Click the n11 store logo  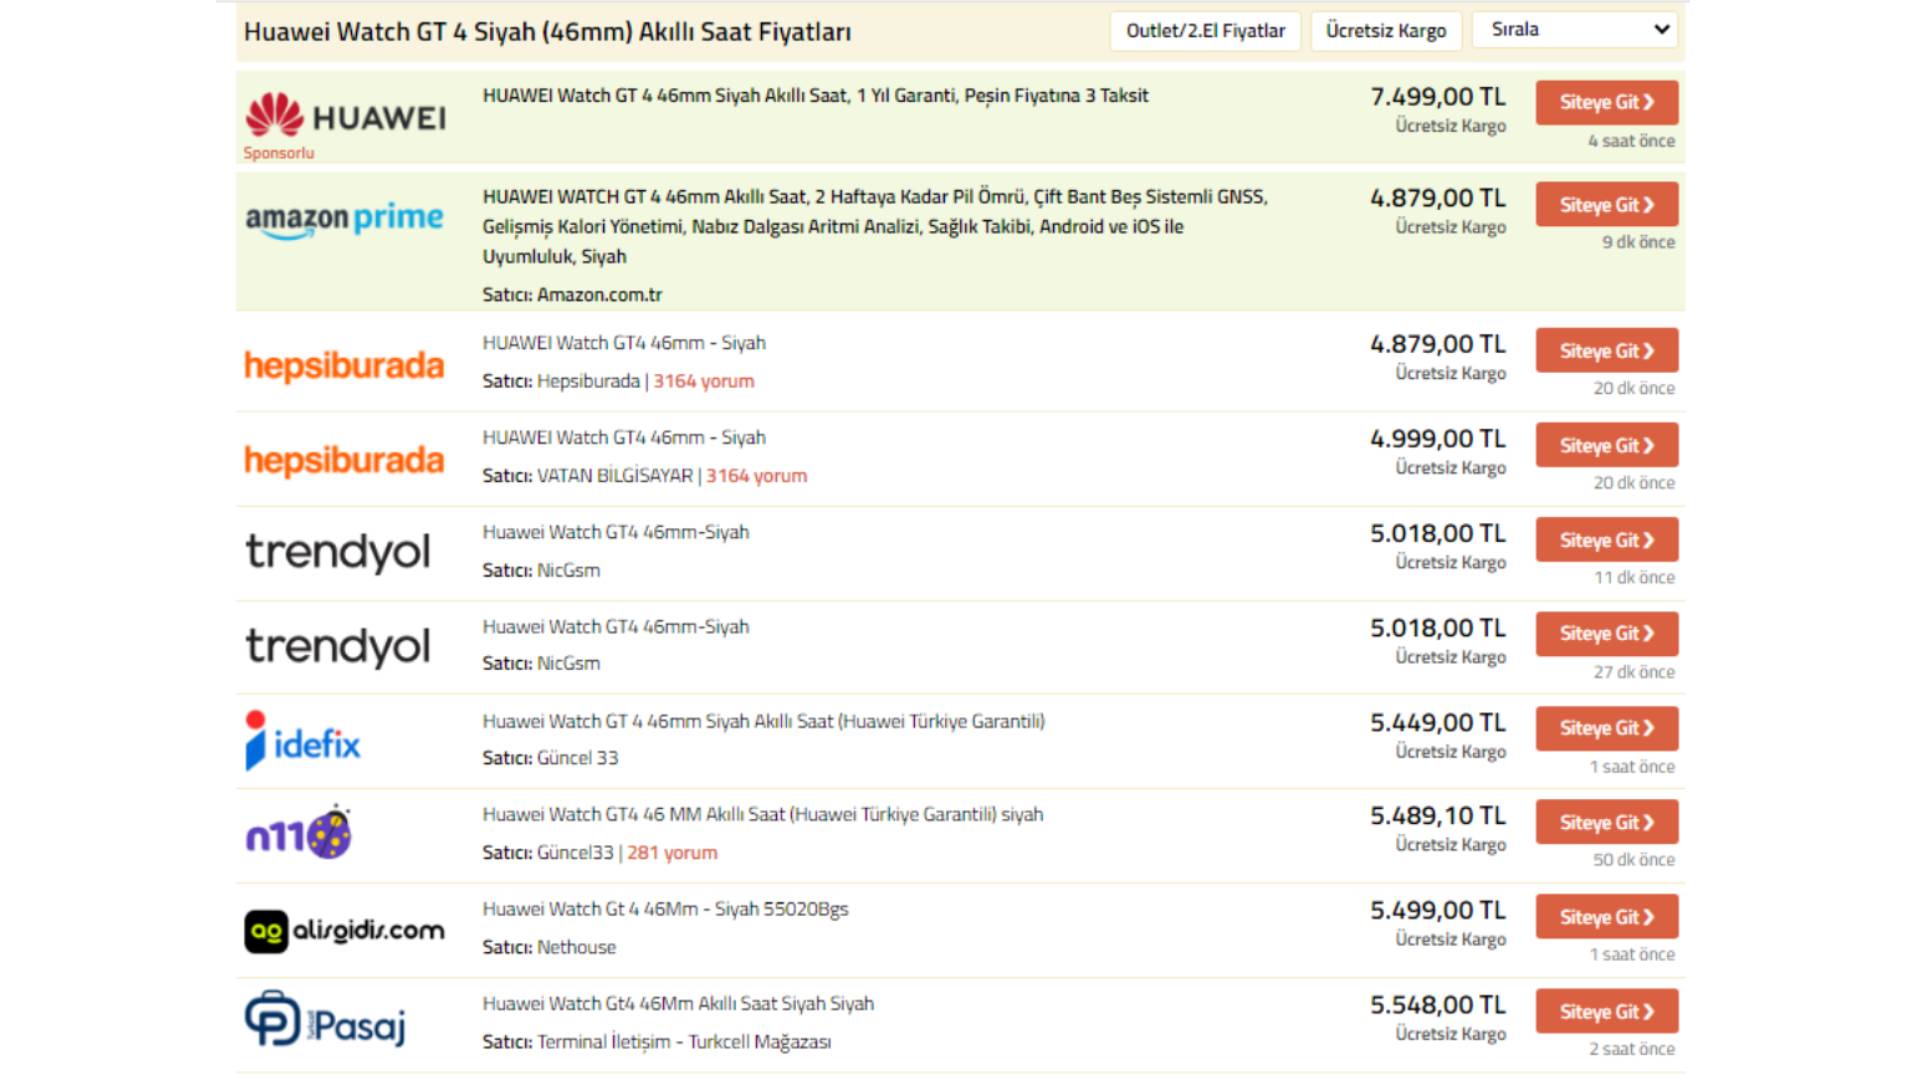click(298, 832)
